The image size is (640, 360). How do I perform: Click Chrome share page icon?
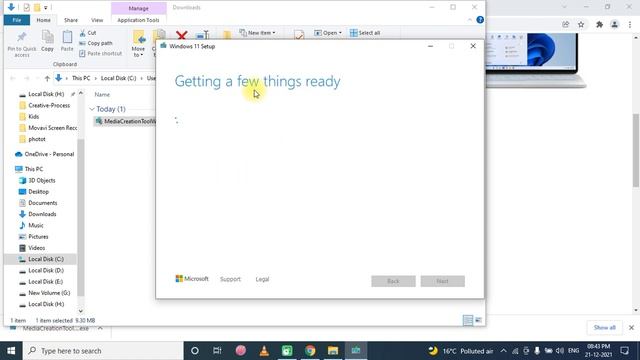pyautogui.click(x=565, y=25)
